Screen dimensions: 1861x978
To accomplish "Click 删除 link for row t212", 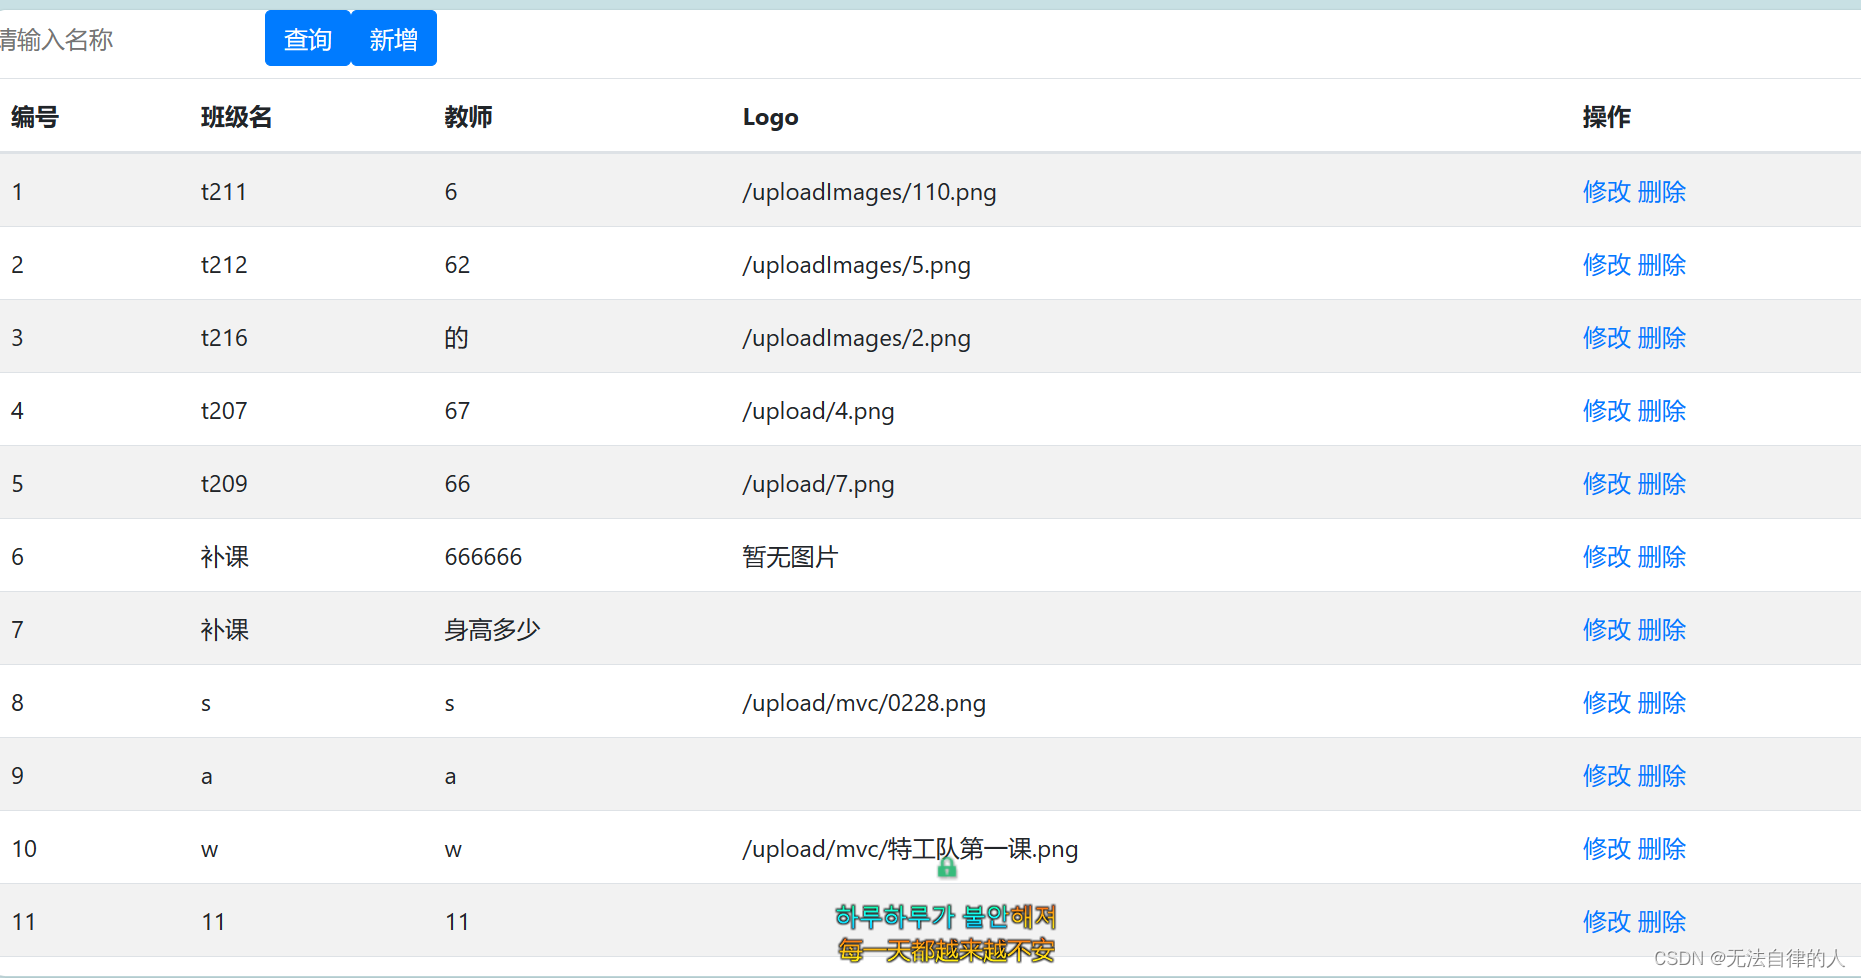I will pos(1662,264).
